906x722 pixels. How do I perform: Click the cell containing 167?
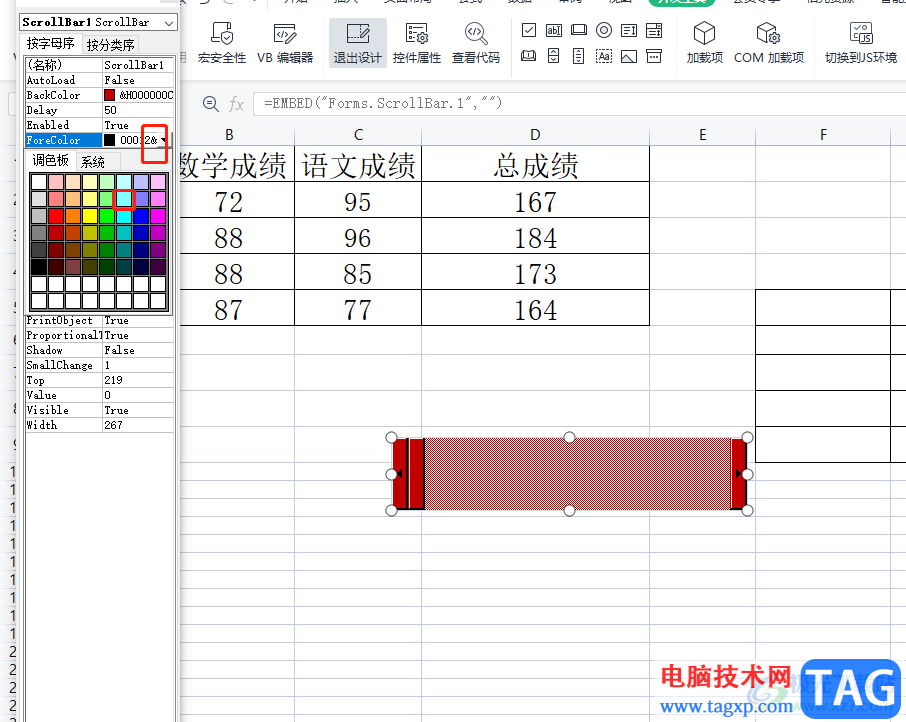[x=536, y=200]
